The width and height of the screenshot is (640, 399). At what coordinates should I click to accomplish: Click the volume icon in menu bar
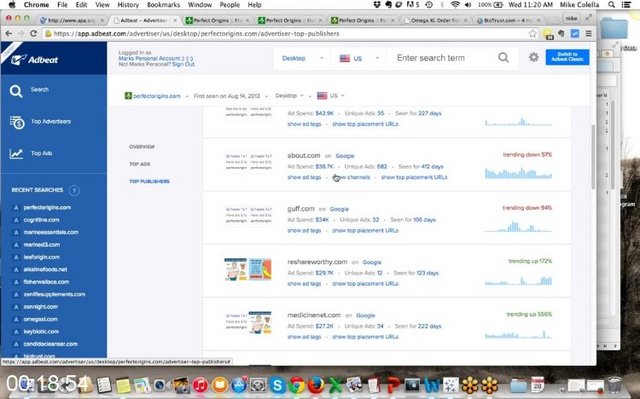click(468, 4)
